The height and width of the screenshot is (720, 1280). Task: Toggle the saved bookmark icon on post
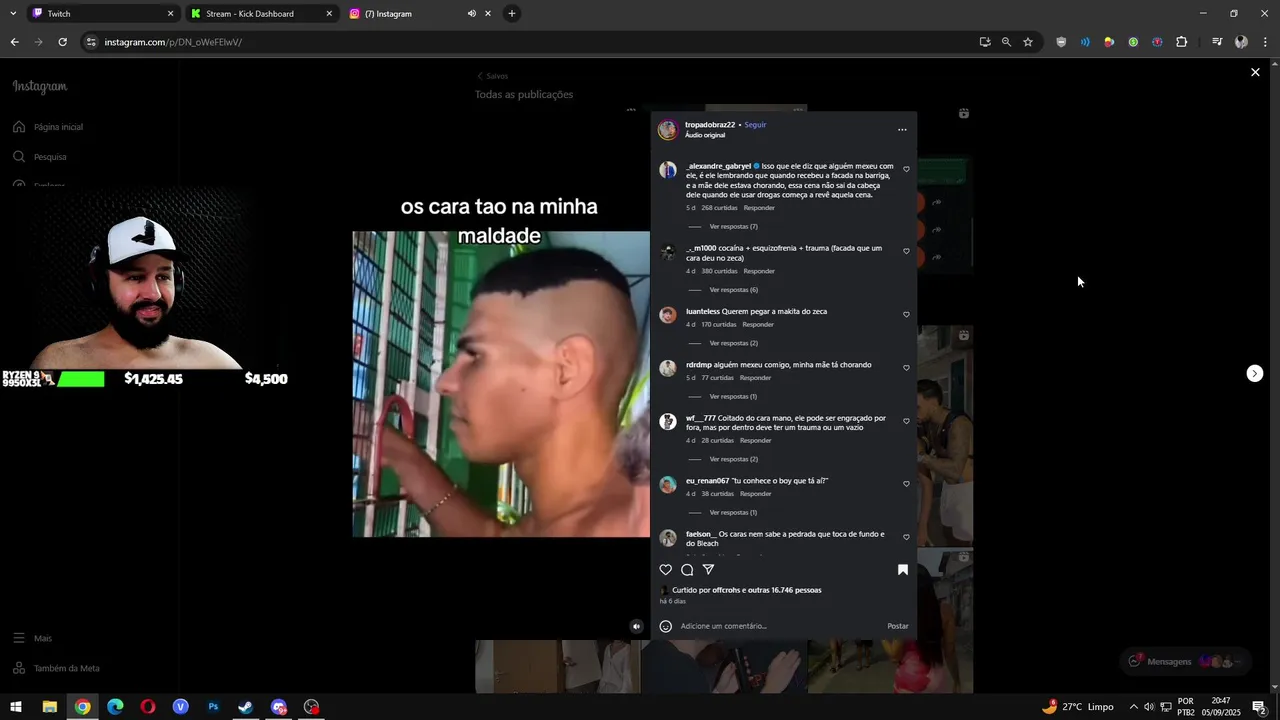click(x=903, y=570)
